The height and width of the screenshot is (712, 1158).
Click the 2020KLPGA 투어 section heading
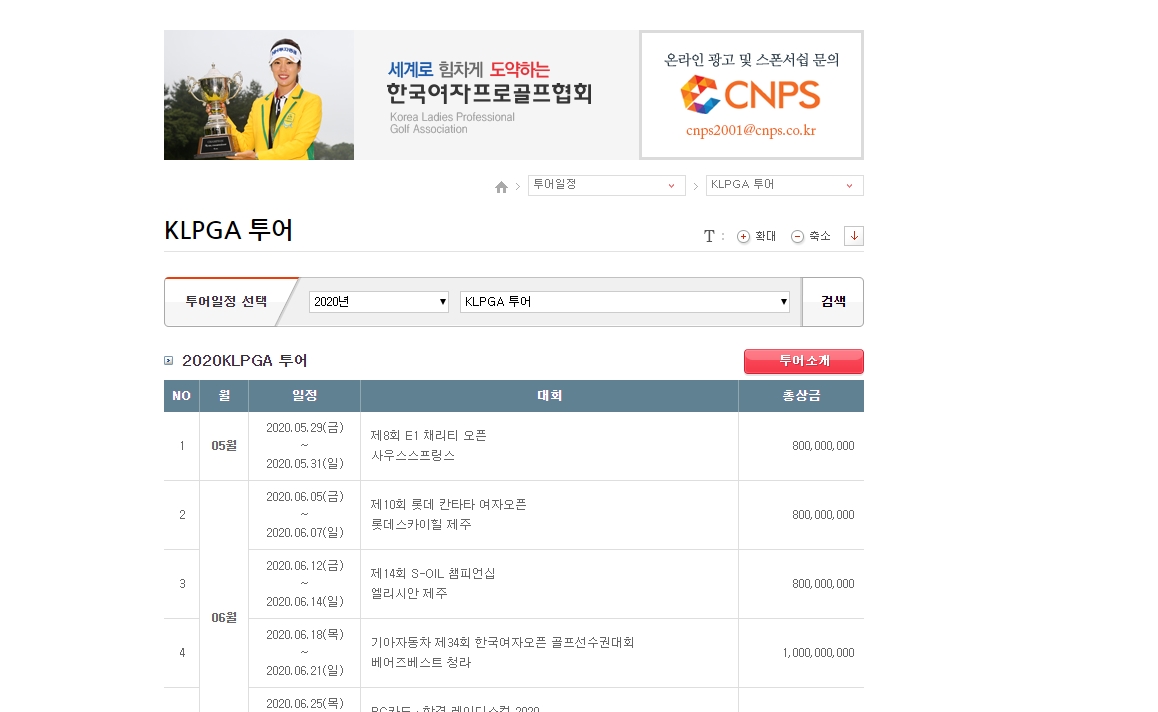(244, 360)
